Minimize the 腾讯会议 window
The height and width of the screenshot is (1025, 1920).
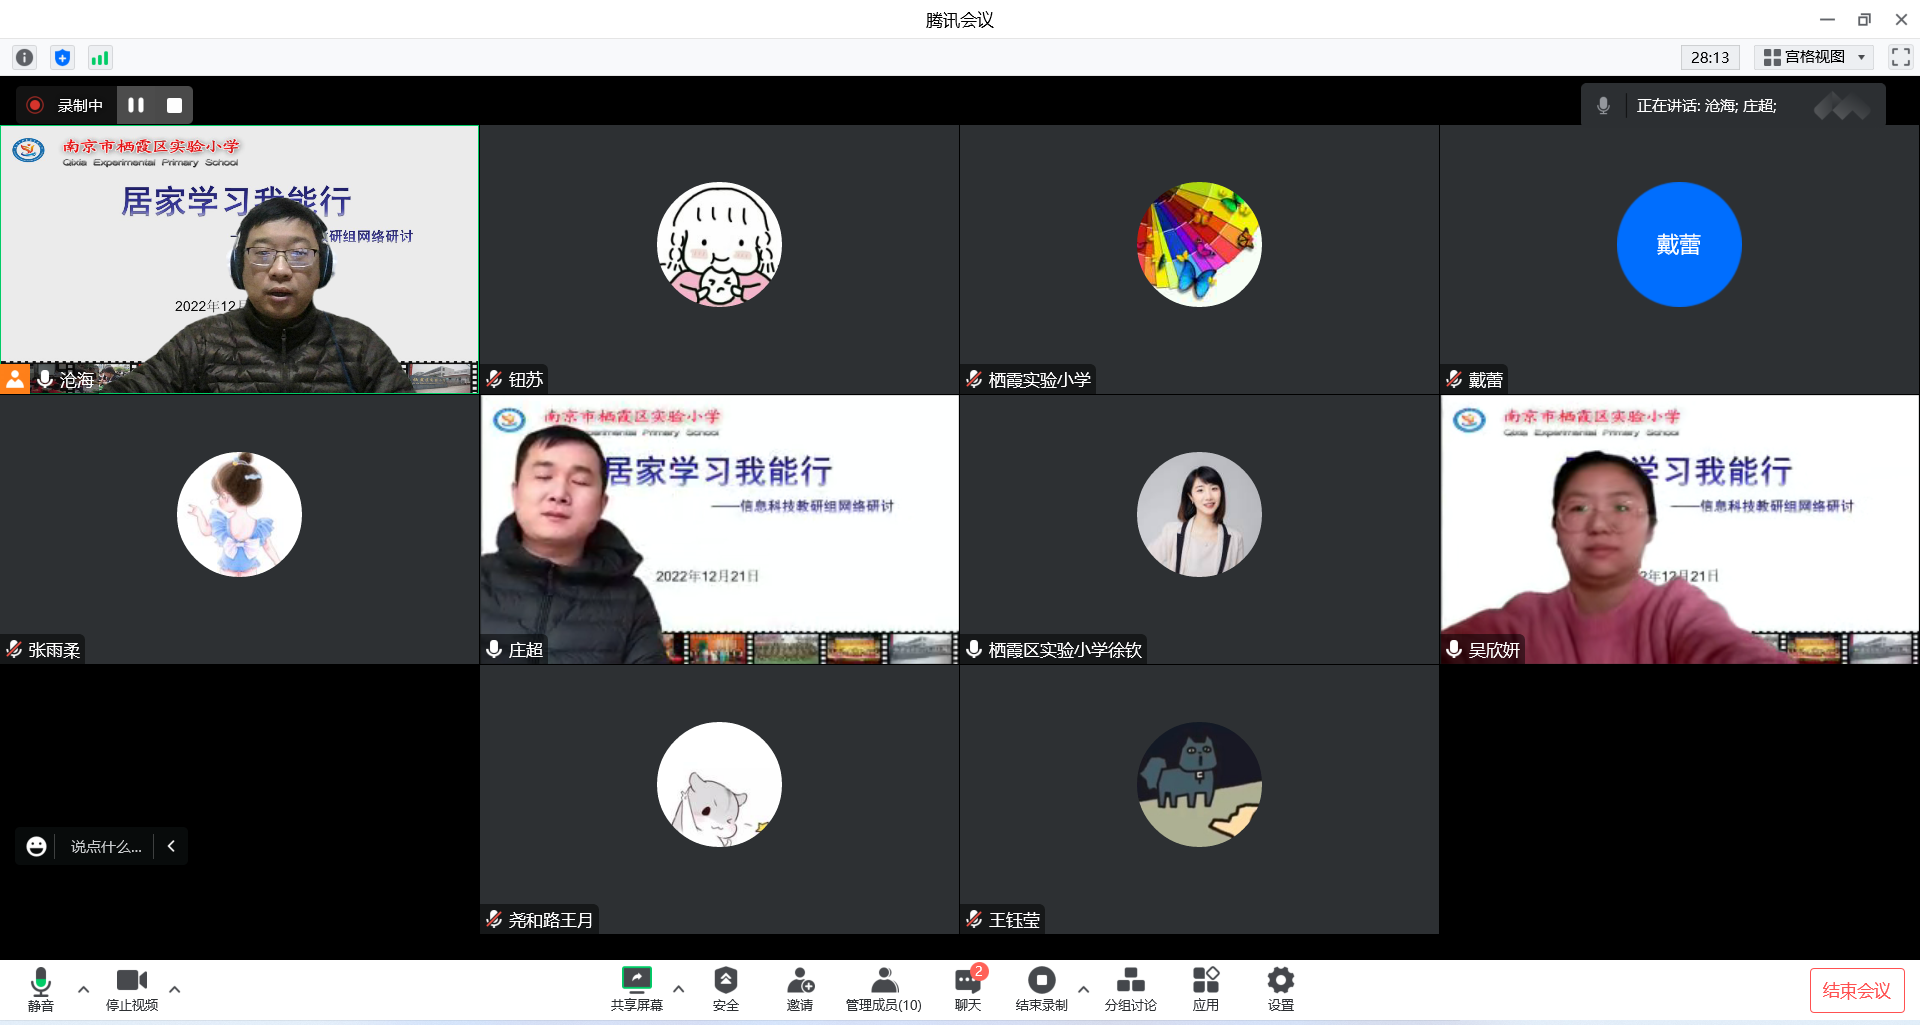(1827, 19)
